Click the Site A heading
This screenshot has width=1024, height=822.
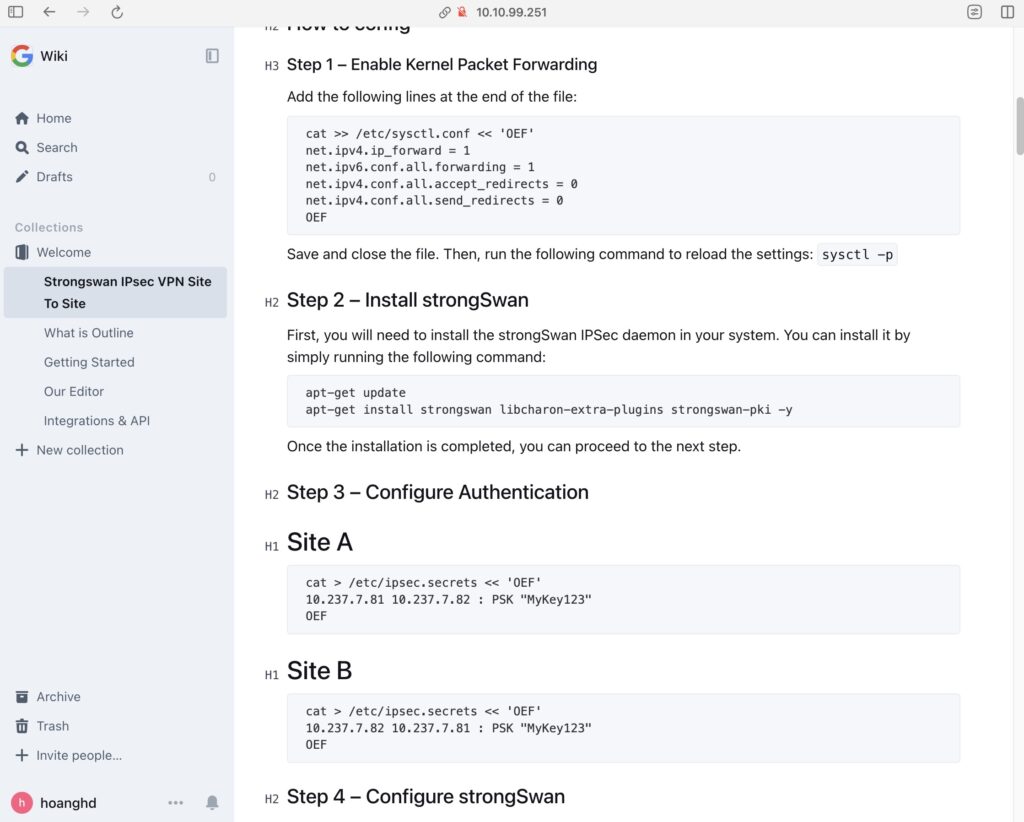[320, 542]
